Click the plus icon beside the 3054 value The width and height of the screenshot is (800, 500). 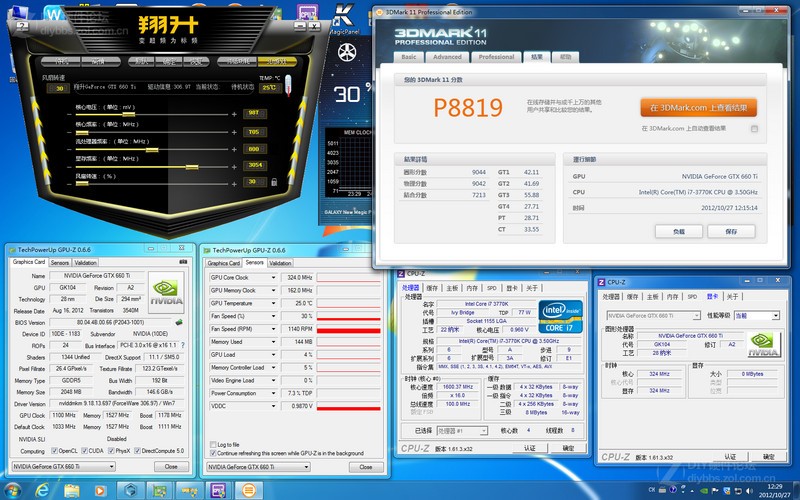click(x=234, y=167)
